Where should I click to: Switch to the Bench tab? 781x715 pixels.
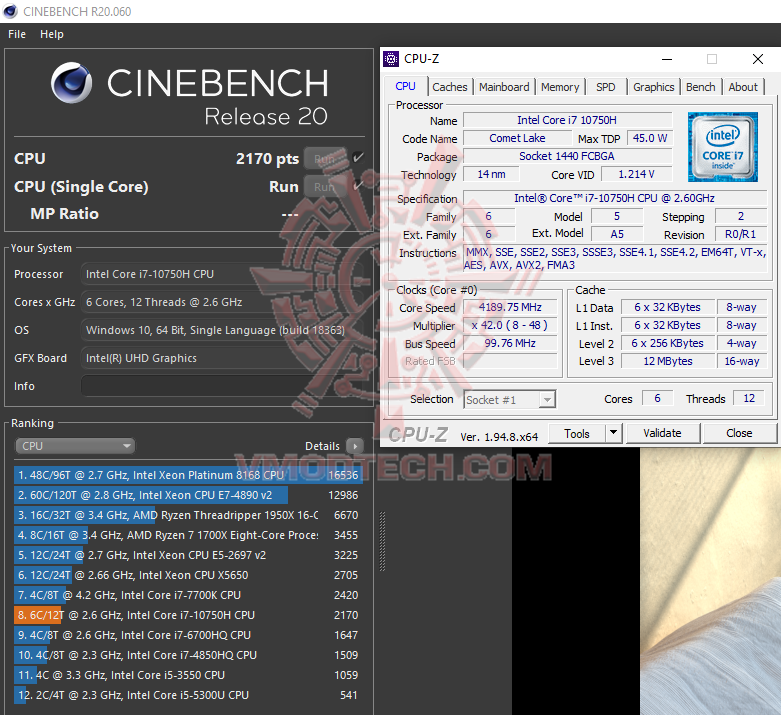(700, 87)
